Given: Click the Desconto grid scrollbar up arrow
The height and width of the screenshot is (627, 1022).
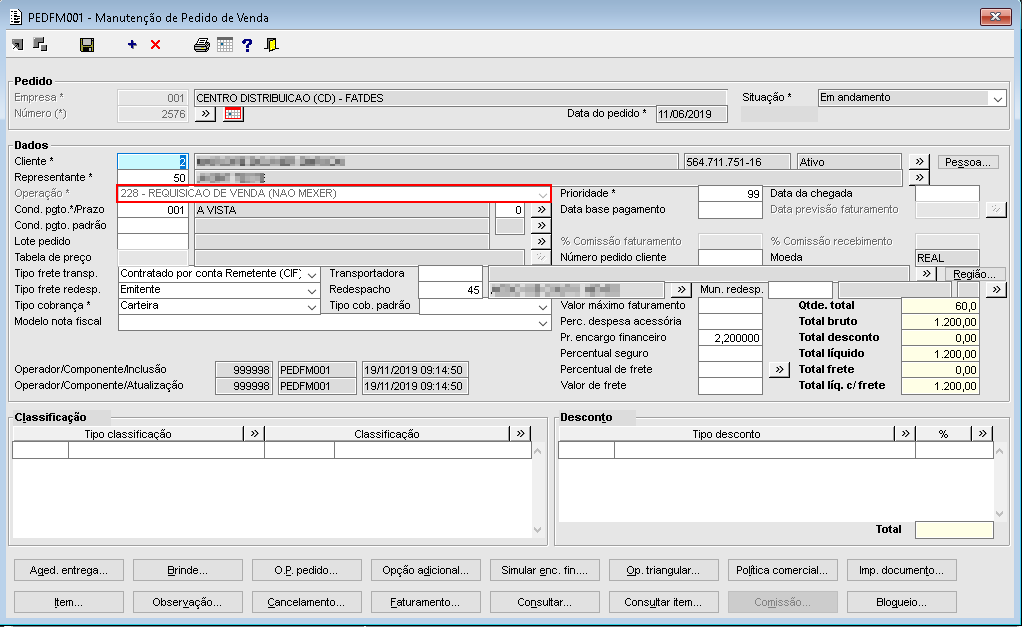Looking at the screenshot, I should (999, 451).
